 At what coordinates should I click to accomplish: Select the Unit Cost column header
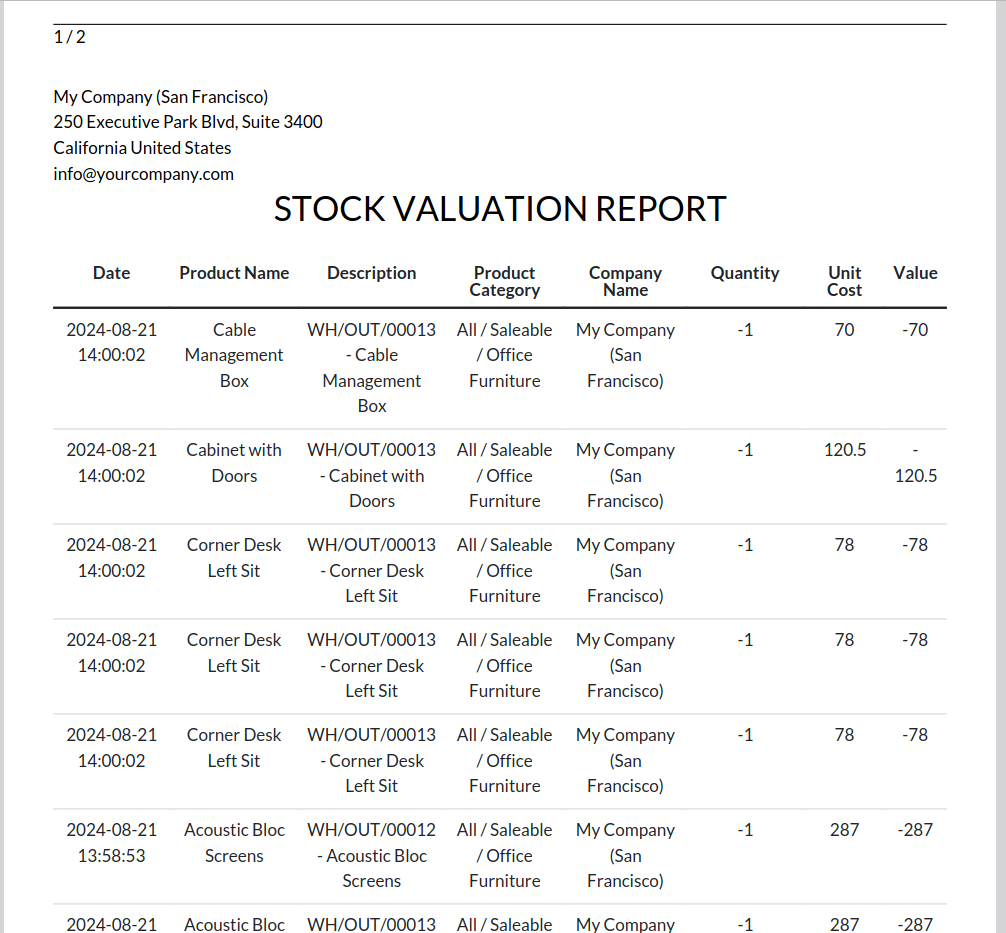pyautogui.click(x=844, y=281)
